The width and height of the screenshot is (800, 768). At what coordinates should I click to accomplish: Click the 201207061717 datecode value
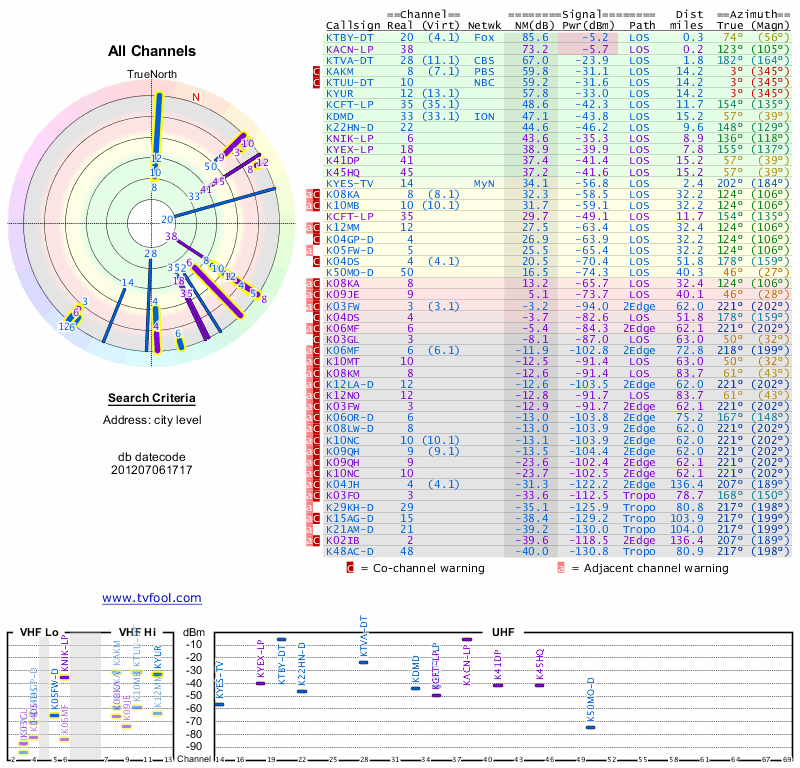152,470
